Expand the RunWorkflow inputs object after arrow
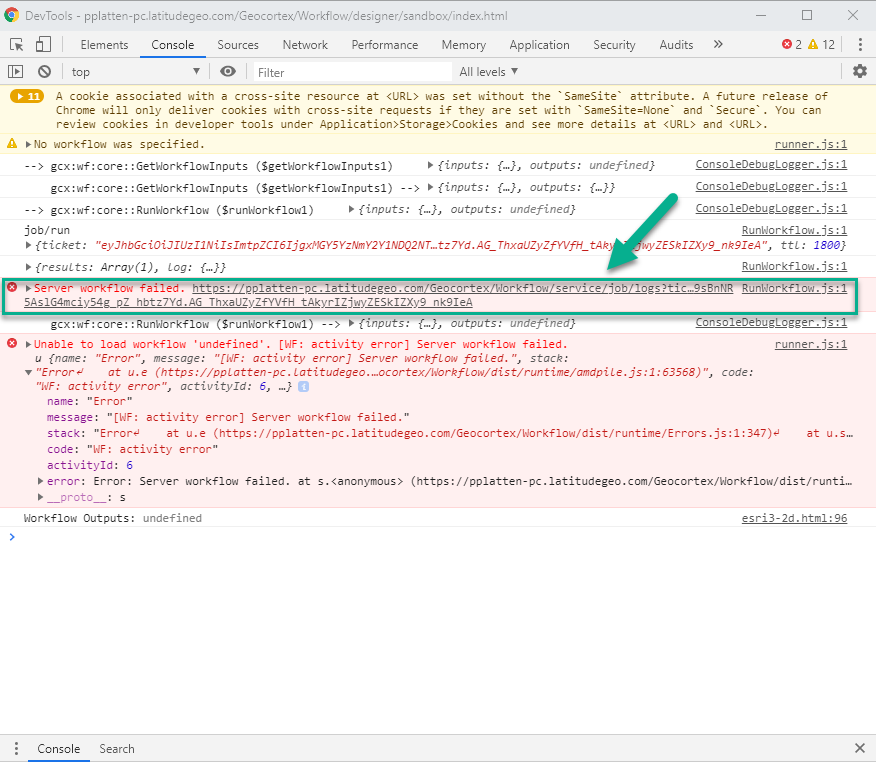 (351, 209)
